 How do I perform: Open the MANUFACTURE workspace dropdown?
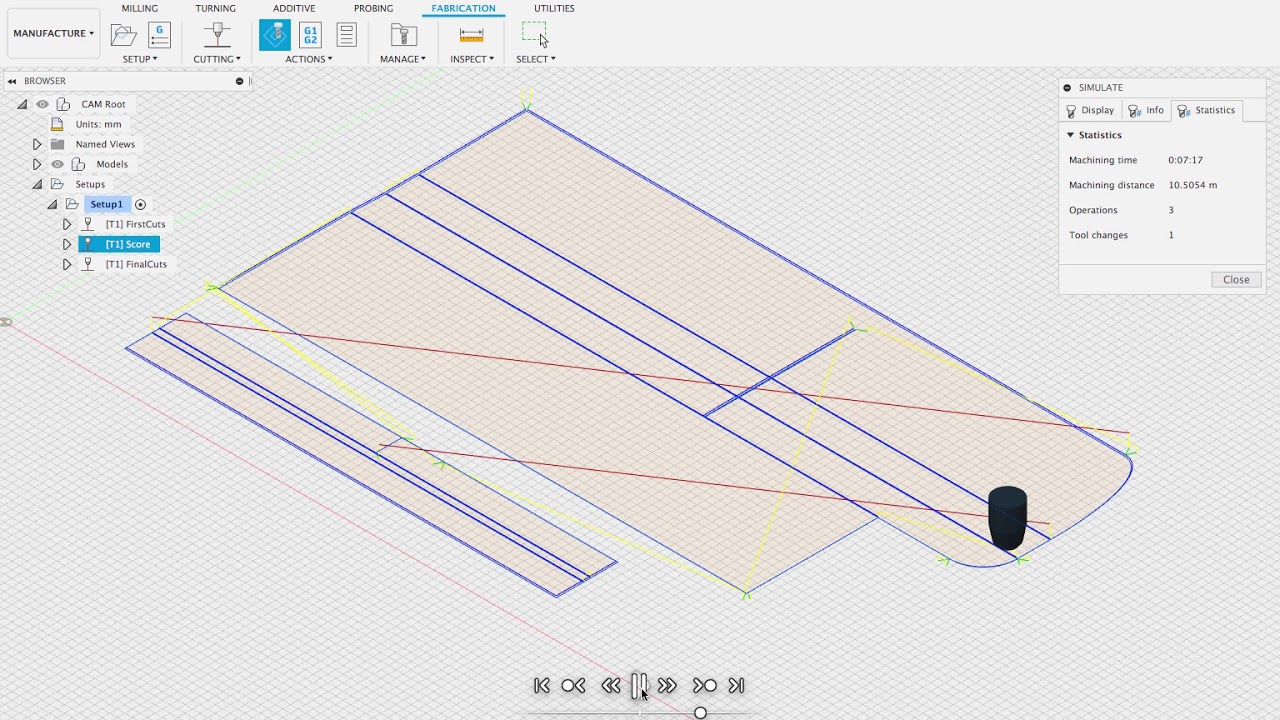click(53, 33)
